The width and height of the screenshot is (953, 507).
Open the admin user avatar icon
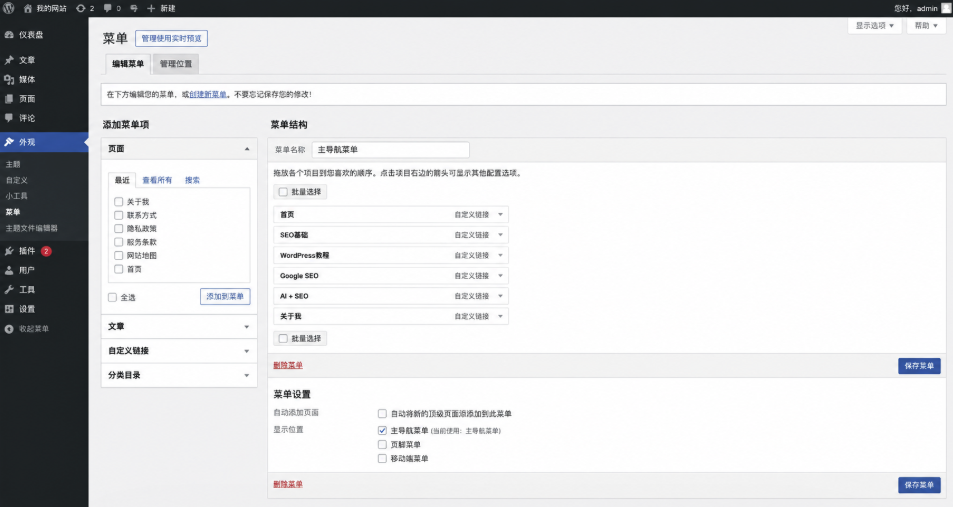(x=946, y=9)
